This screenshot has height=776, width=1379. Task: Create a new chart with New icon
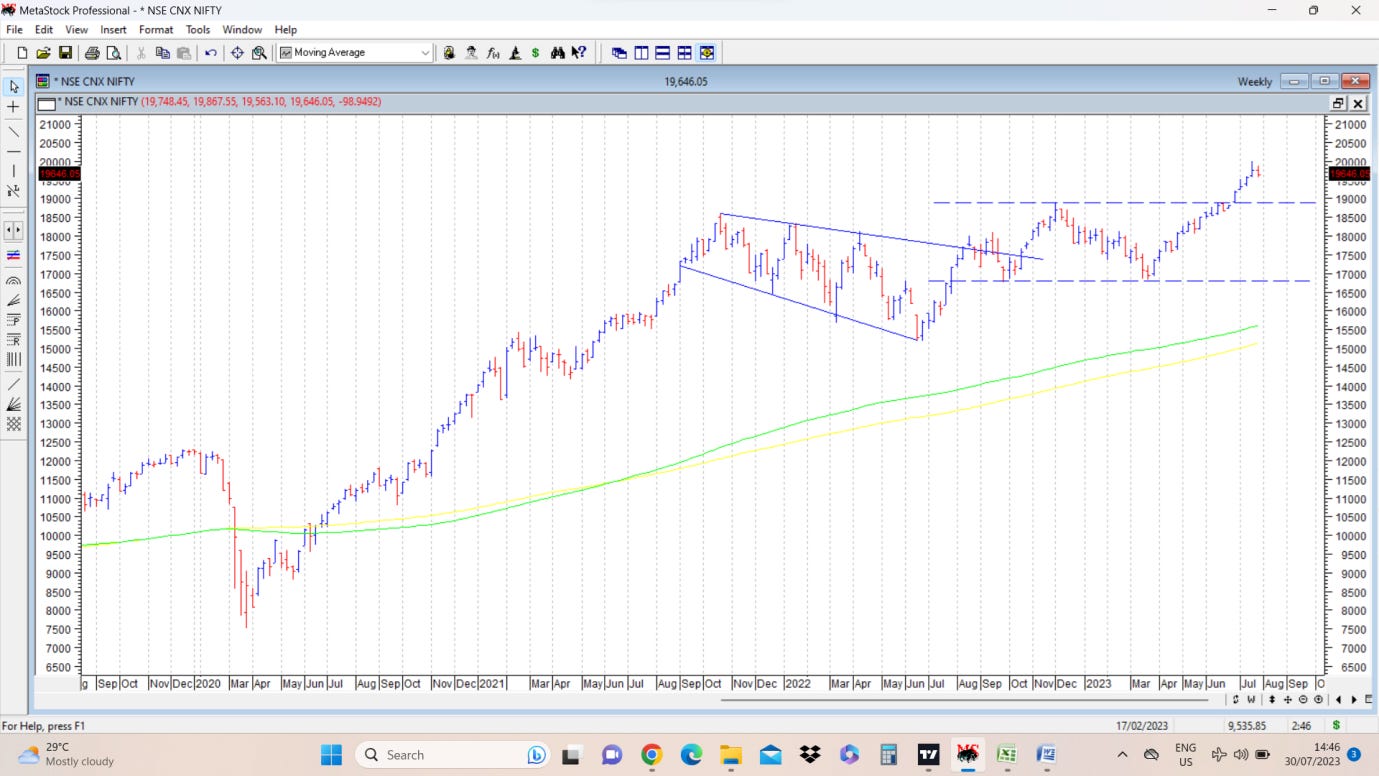pyautogui.click(x=22, y=53)
